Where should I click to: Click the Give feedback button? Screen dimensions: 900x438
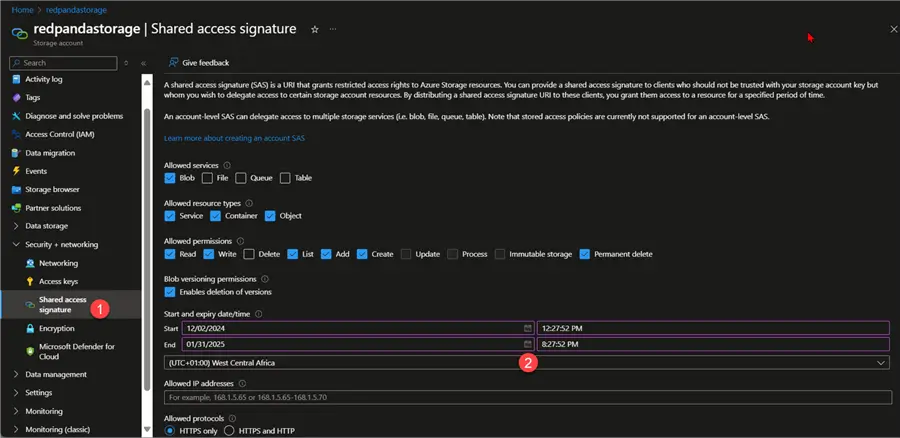(x=199, y=63)
